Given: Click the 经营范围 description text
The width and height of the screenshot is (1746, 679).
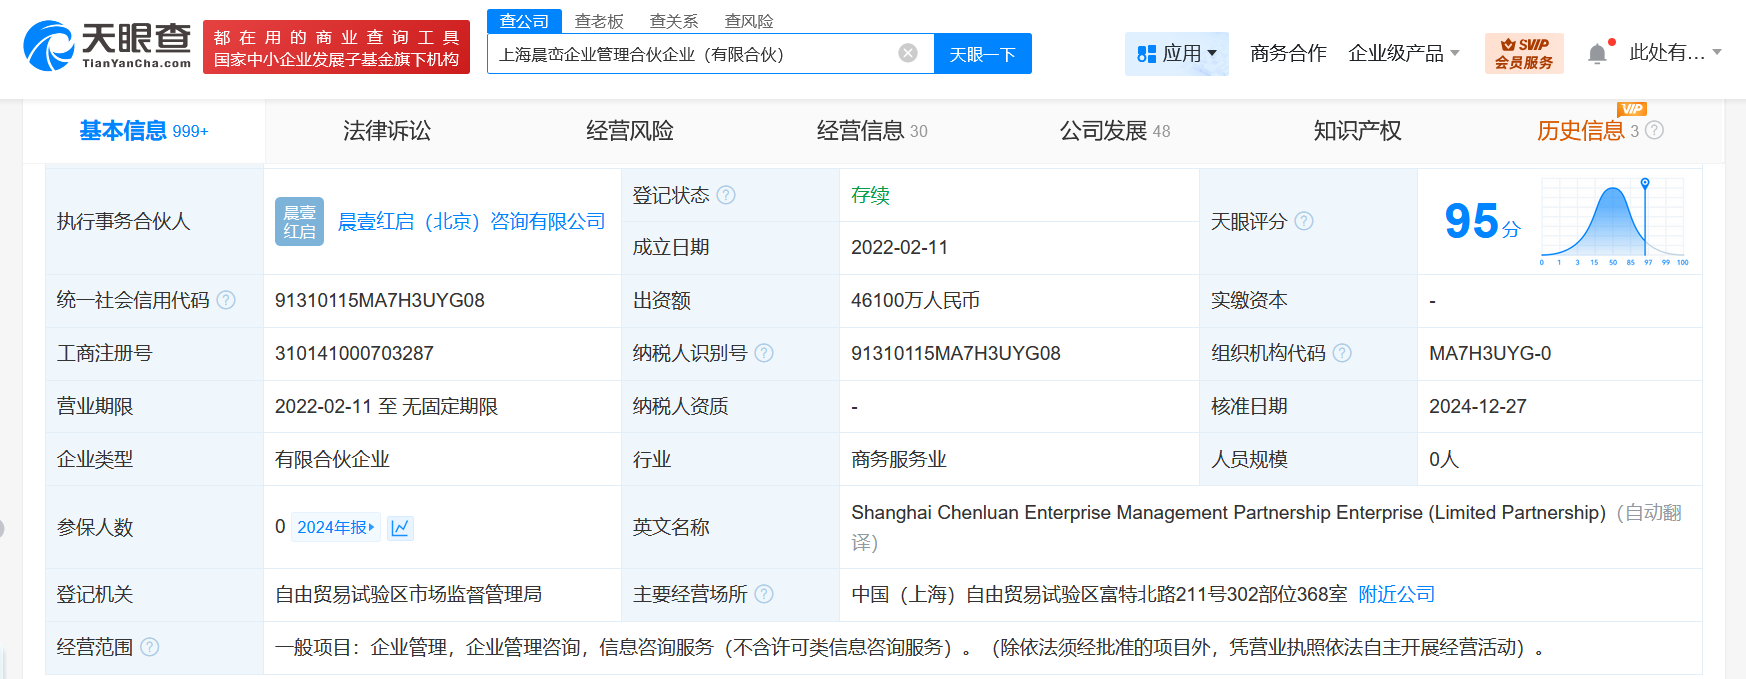Looking at the screenshot, I should (x=909, y=647).
